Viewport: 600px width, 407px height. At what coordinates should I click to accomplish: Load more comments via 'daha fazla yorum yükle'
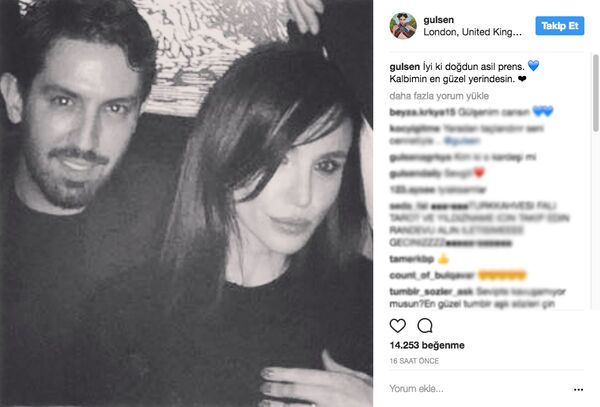[439, 96]
